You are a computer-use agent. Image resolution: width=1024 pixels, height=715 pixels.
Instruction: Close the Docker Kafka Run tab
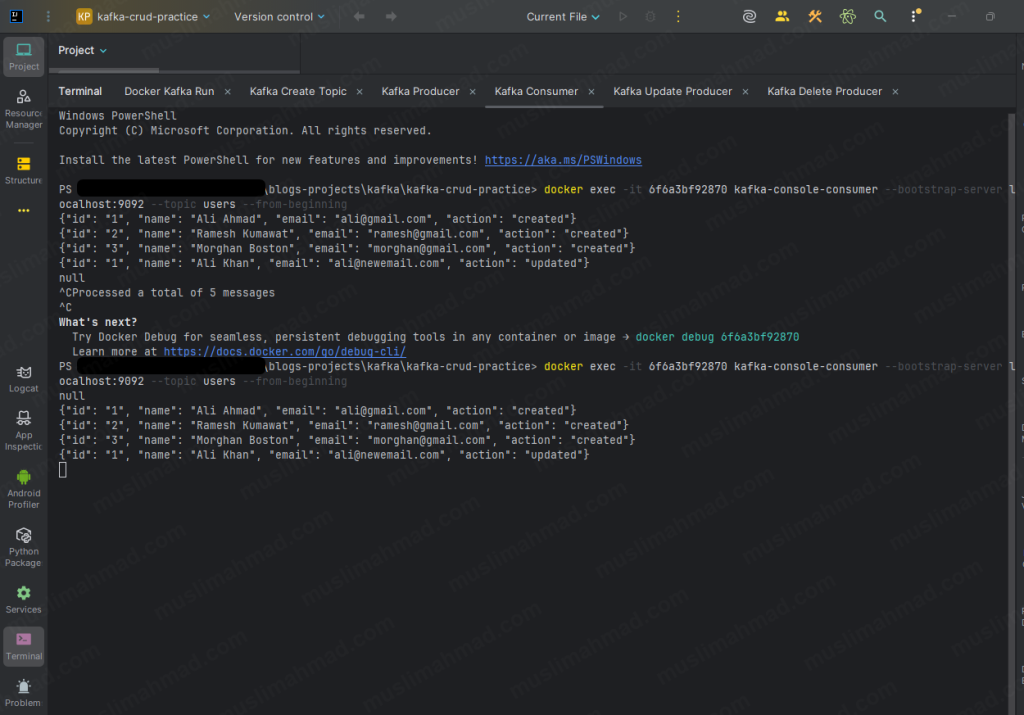[x=227, y=92]
